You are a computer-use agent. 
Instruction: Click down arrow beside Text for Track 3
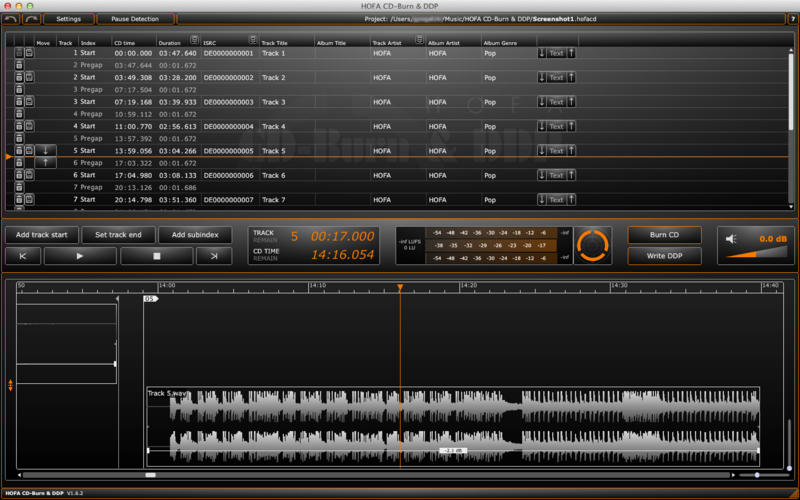pyautogui.click(x=542, y=102)
